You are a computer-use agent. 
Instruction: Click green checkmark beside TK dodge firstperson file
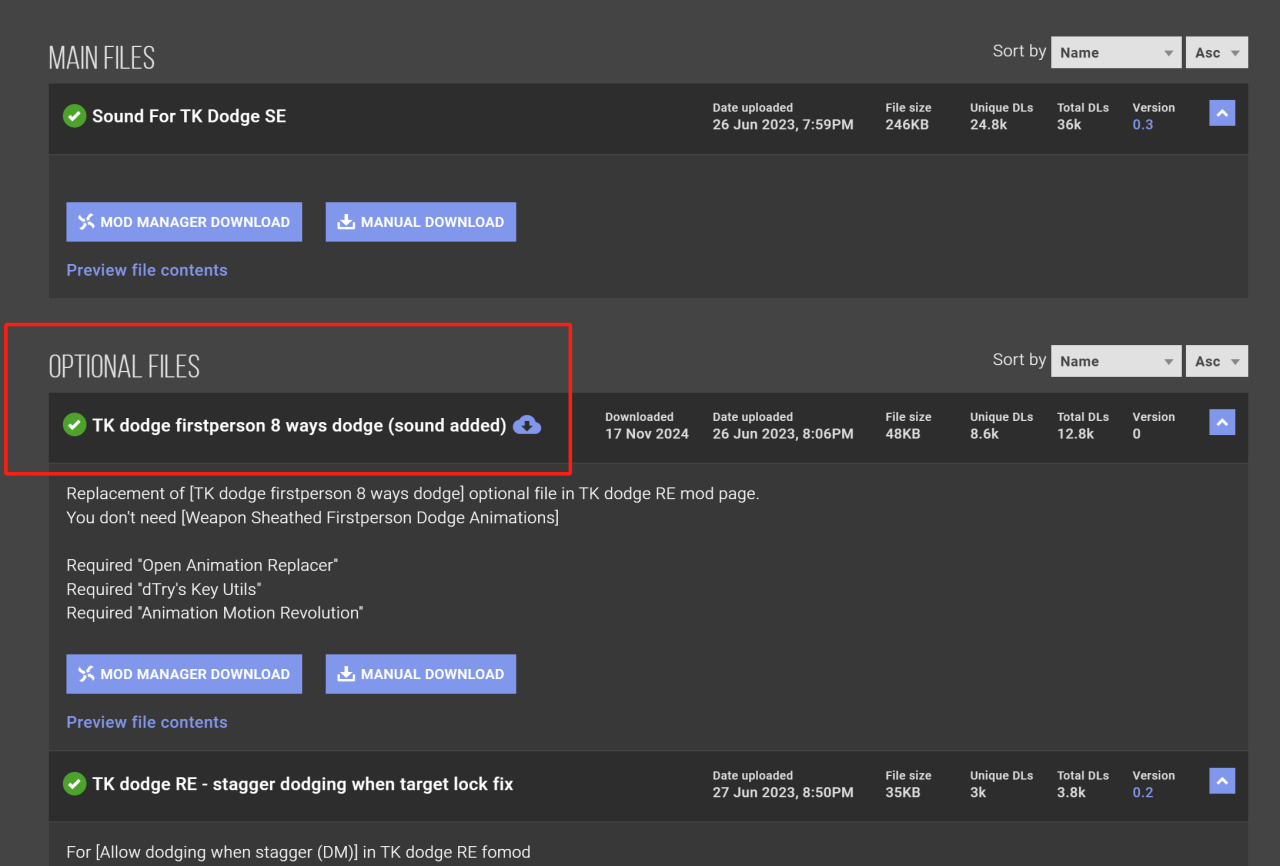74,425
